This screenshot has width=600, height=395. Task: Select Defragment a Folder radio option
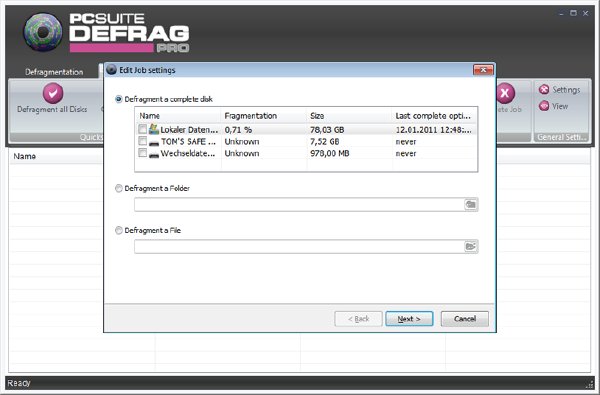(119, 188)
